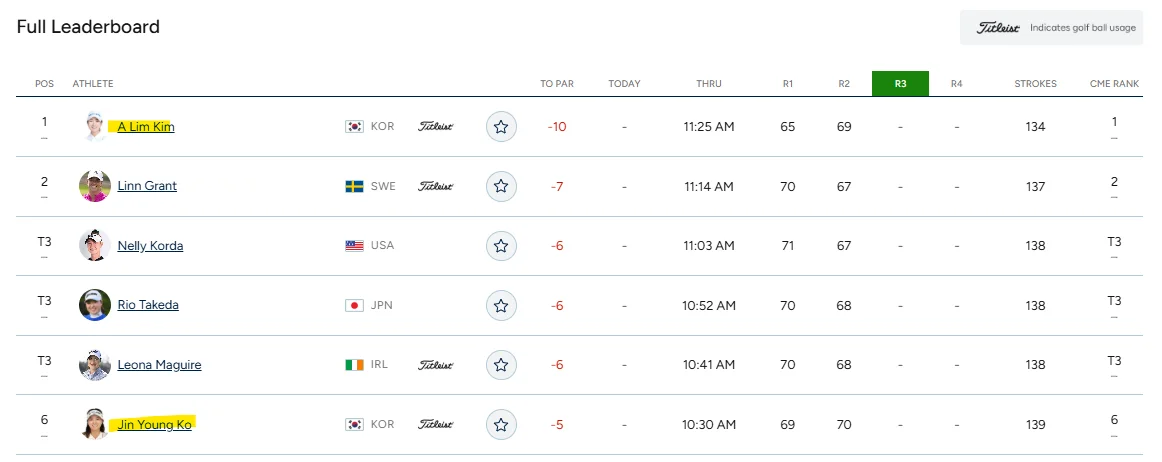This screenshot has width=1162, height=462.
Task: Click Linn Grant's profile photo
Action: coord(95,186)
